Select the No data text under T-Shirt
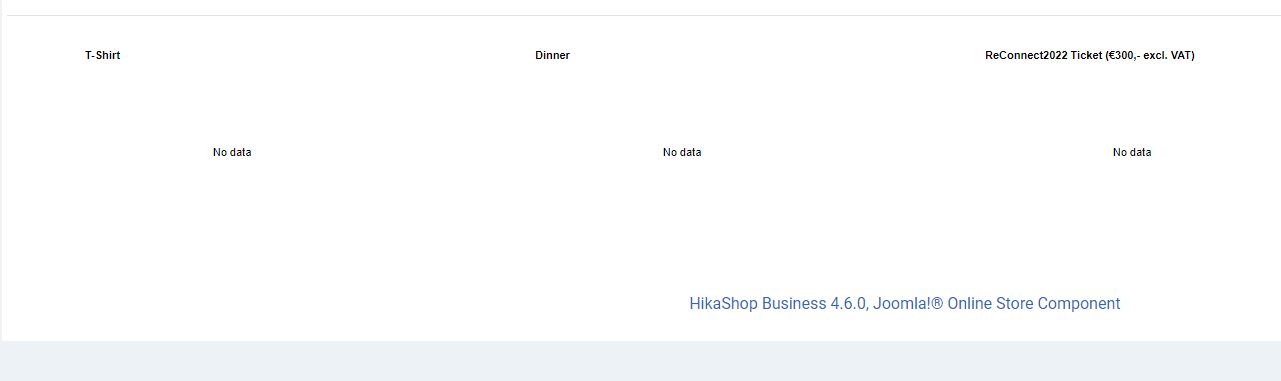Screen dimensions: 1281x381 click(232, 152)
